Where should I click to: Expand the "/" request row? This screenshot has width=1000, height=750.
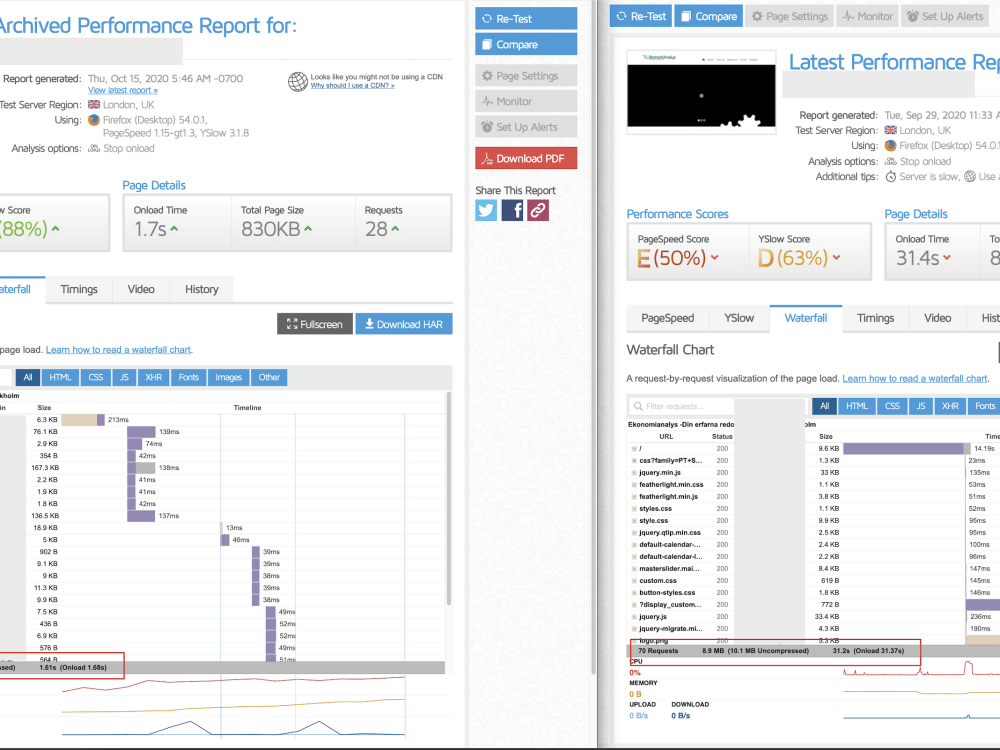tap(634, 449)
